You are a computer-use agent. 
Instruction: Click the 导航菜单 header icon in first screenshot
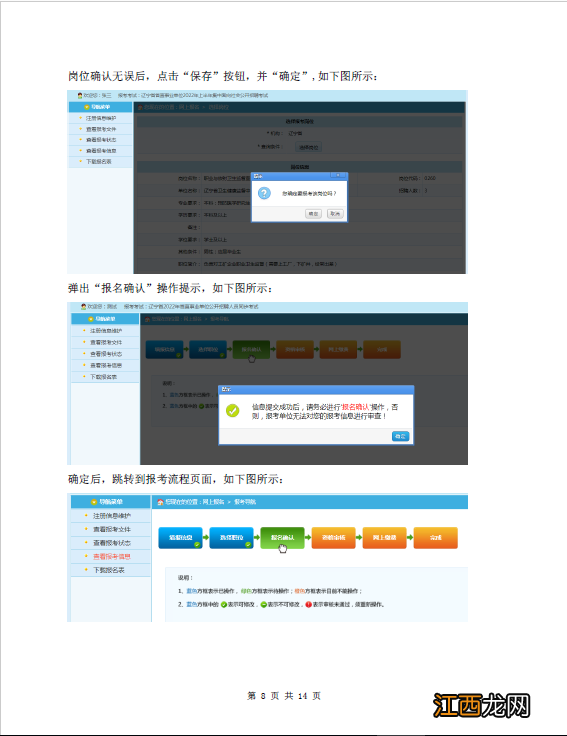(86, 107)
